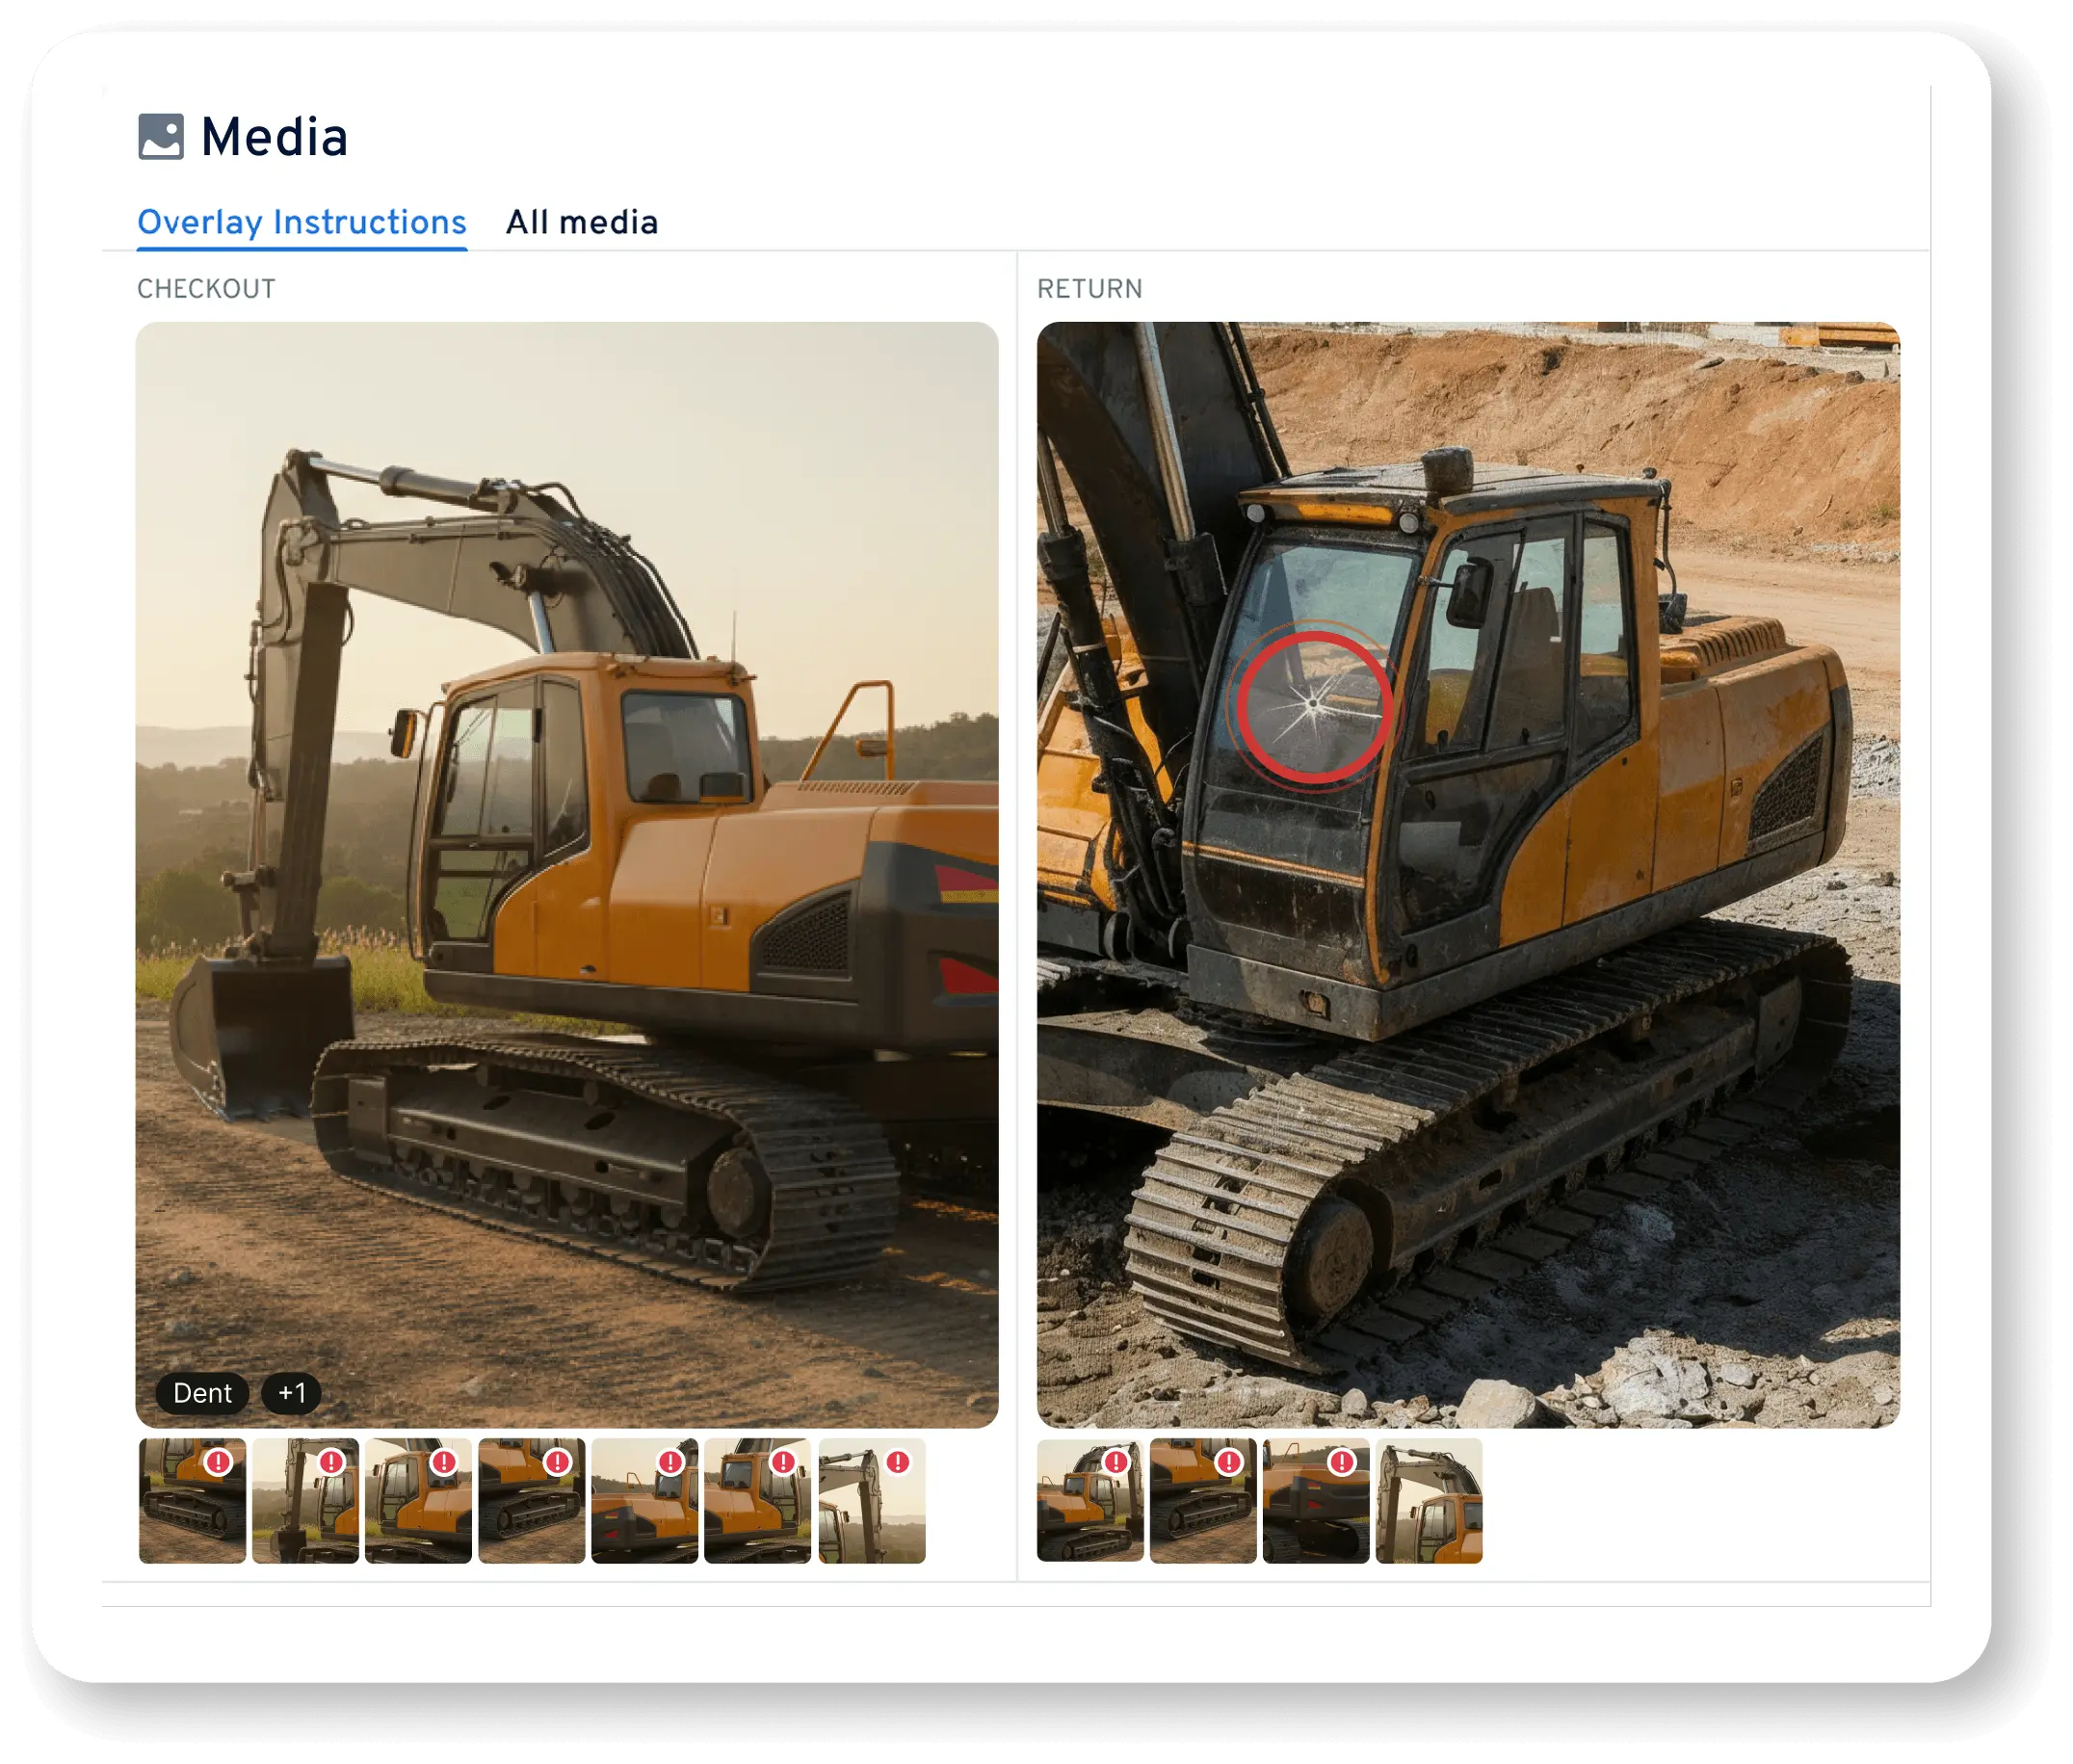Click the red damage circle on windshield
This screenshot has height=1764, width=2073.
[x=1312, y=705]
